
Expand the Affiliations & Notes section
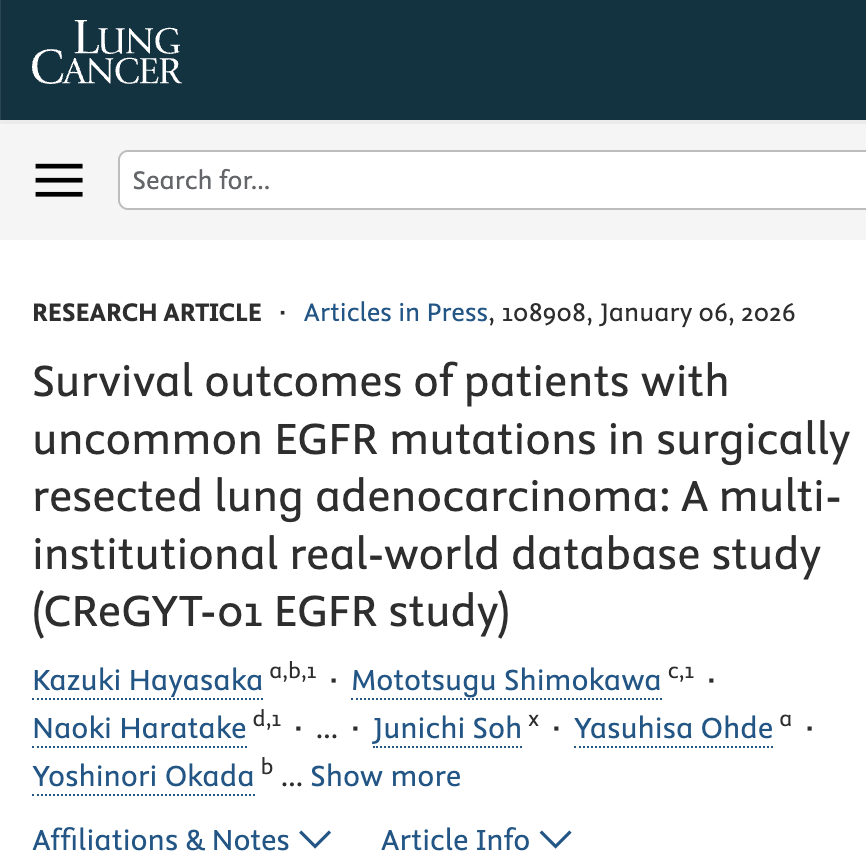[x=181, y=840]
